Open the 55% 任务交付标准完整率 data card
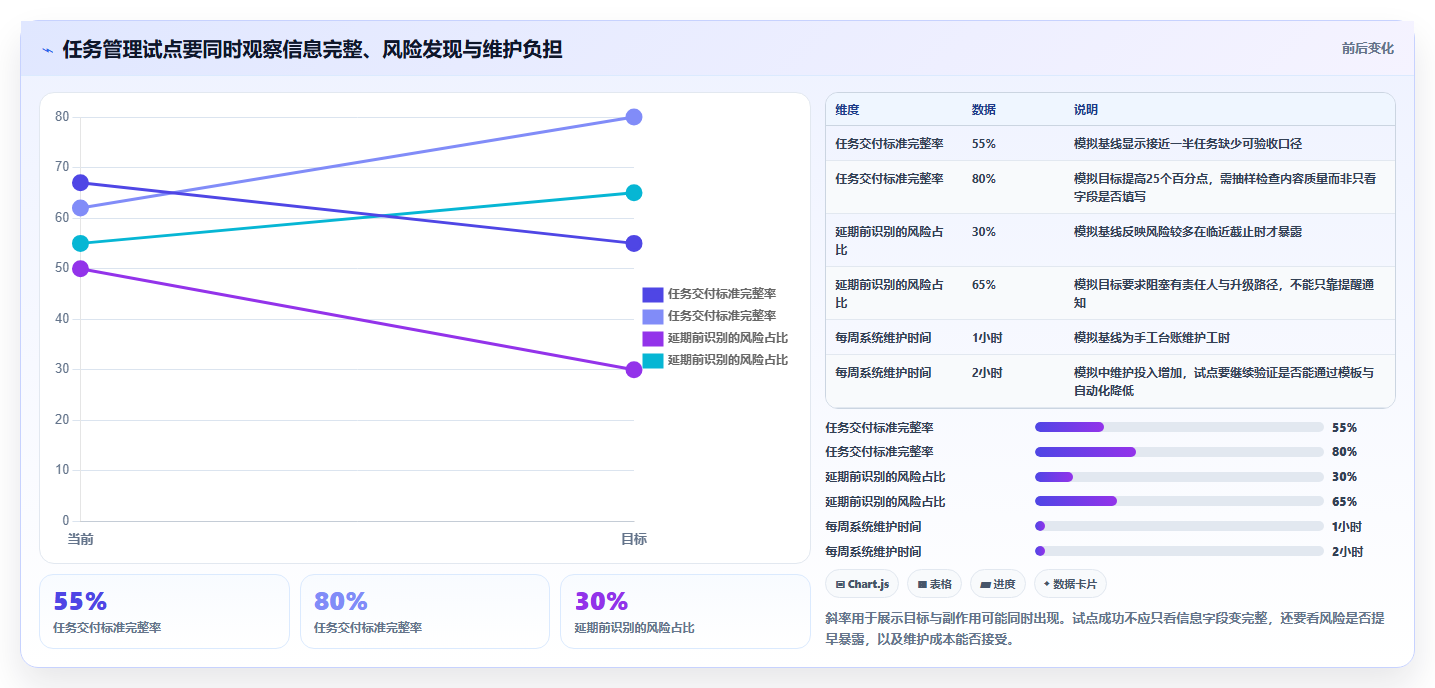1435x688 pixels. point(164,611)
